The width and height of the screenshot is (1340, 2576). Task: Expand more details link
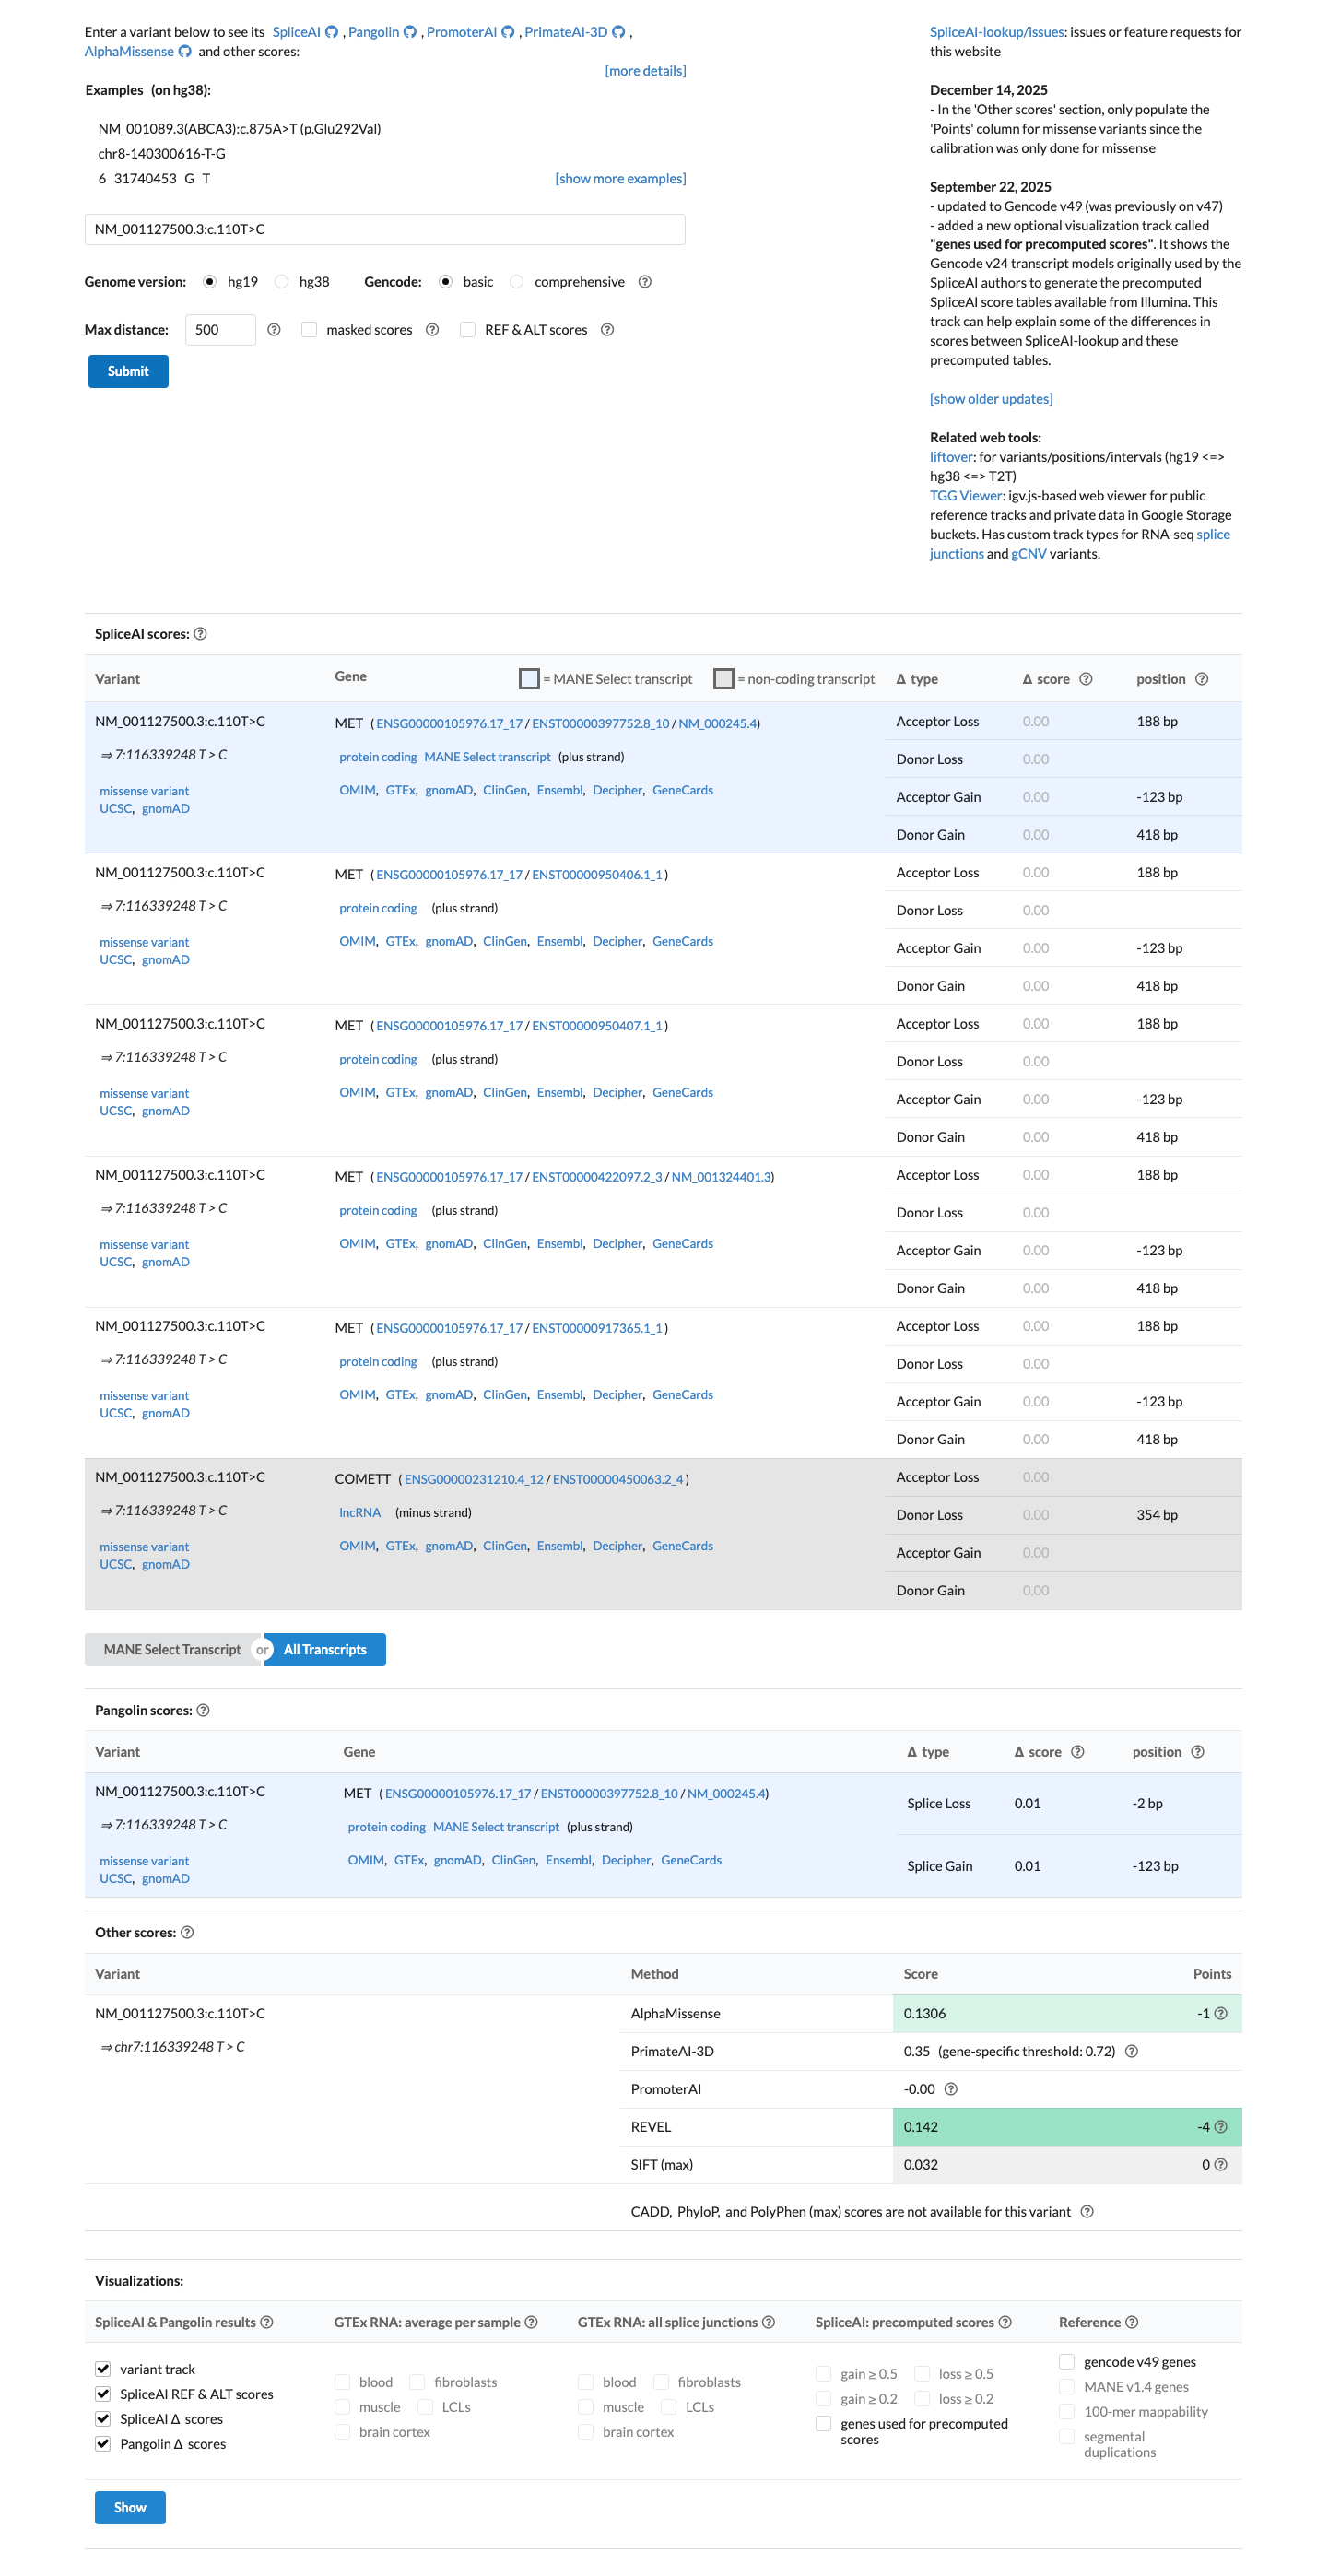tap(645, 71)
